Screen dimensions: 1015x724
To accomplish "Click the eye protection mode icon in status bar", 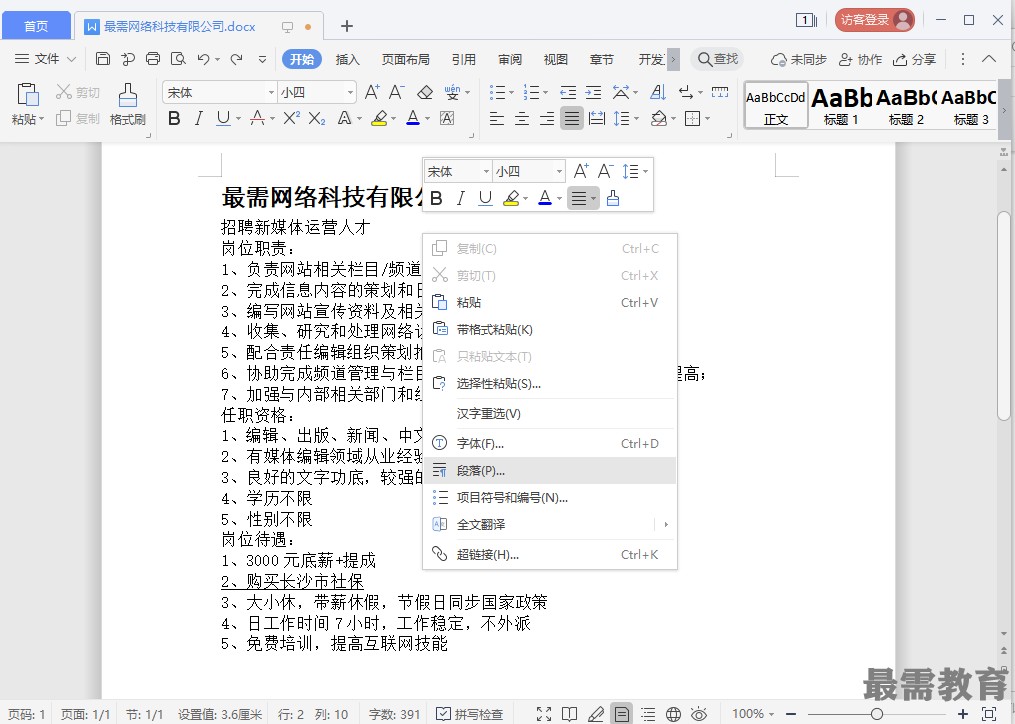I will [699, 714].
